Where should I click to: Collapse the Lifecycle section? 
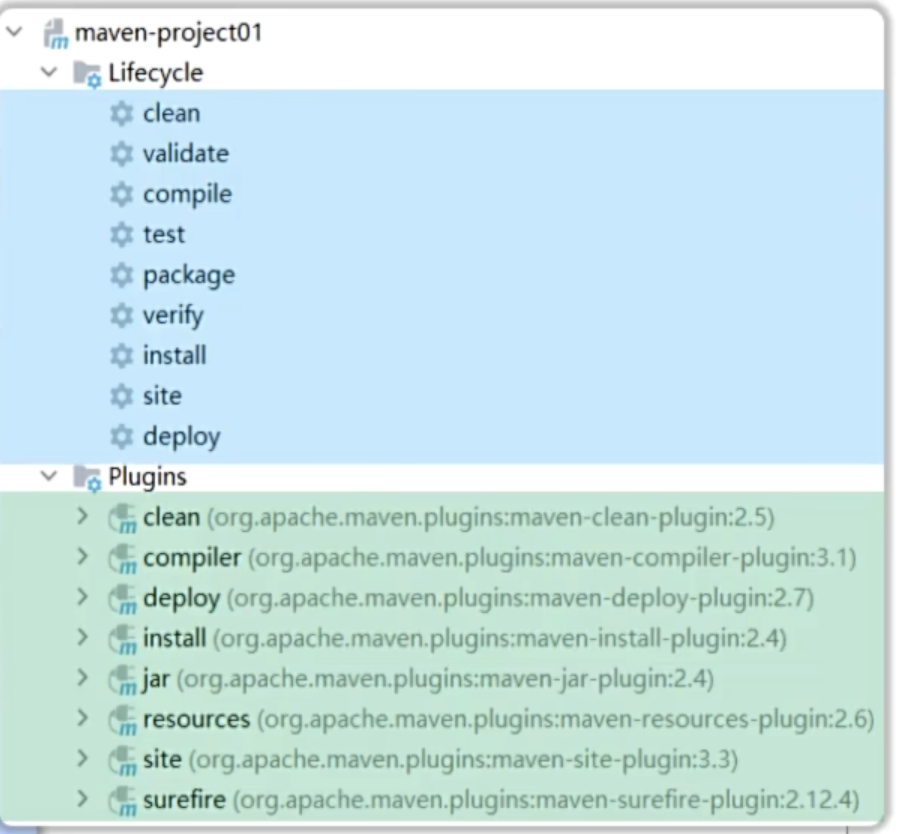pos(49,74)
